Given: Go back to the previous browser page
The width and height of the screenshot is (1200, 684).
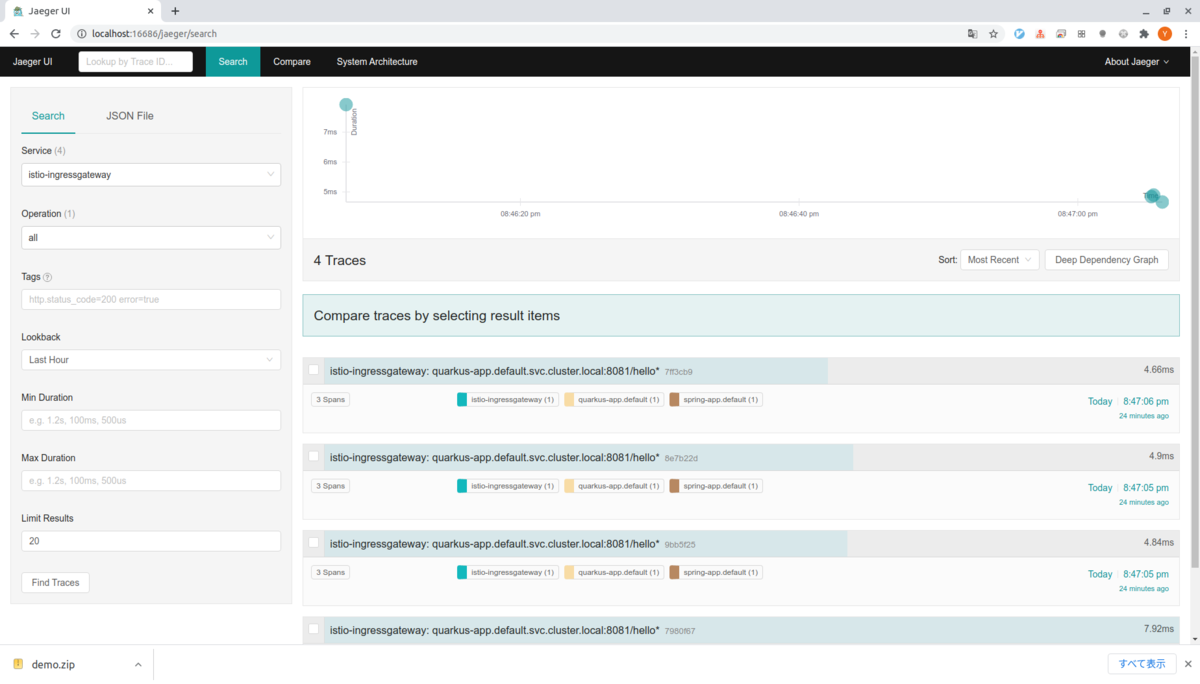Looking at the screenshot, I should coord(14,33).
